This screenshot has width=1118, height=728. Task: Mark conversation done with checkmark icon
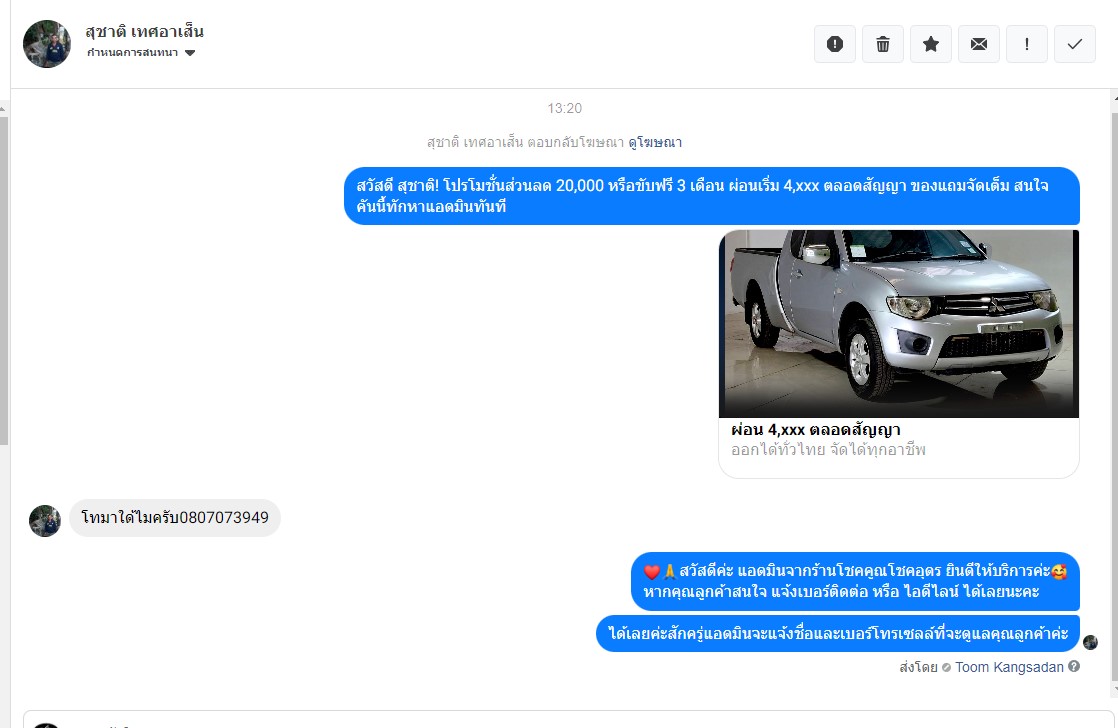(1075, 44)
